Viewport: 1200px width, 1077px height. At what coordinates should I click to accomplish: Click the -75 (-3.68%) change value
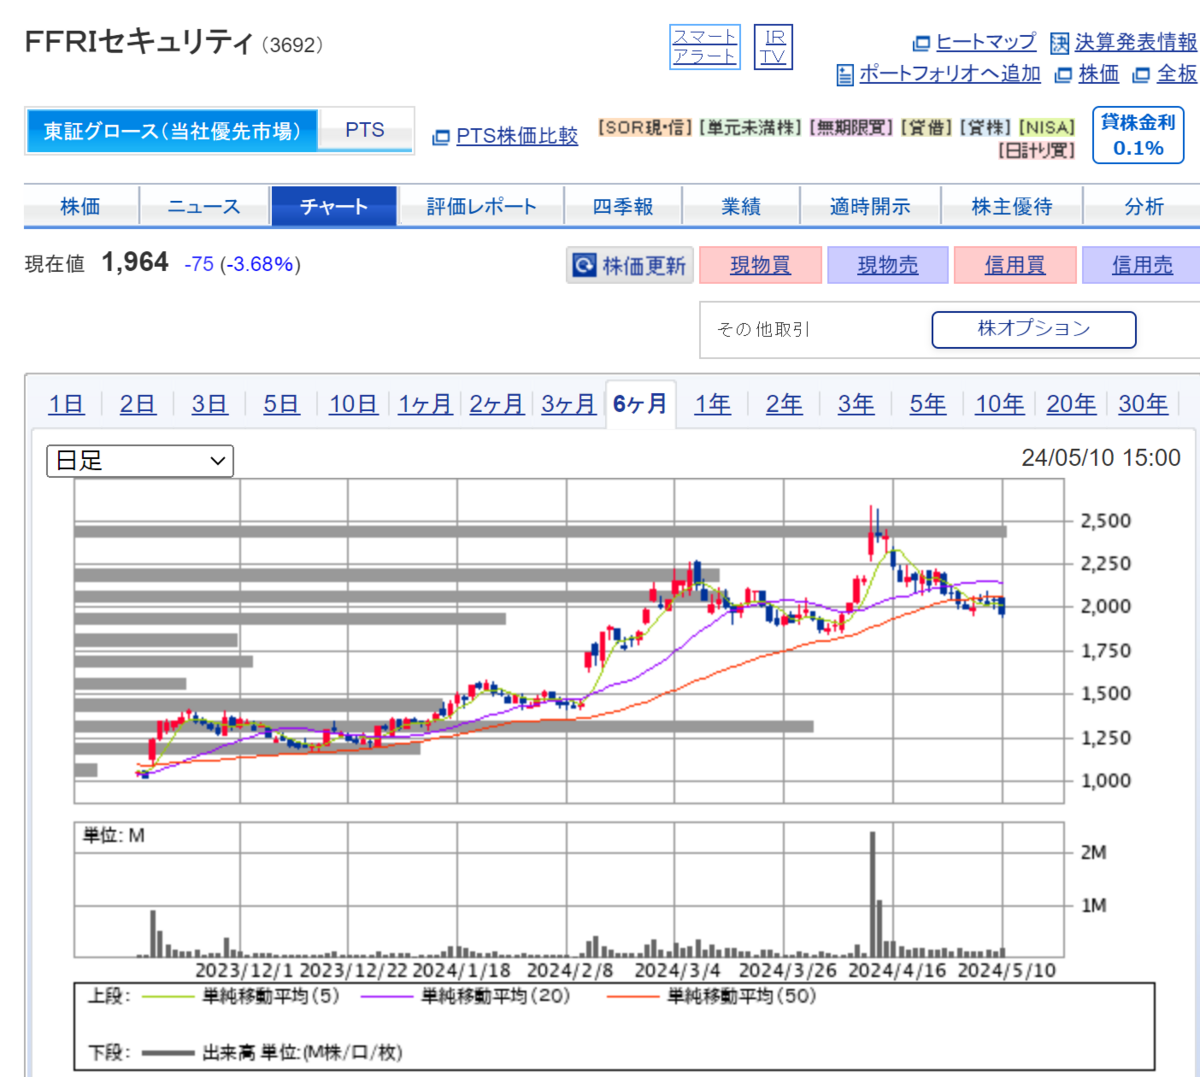[x=243, y=264]
